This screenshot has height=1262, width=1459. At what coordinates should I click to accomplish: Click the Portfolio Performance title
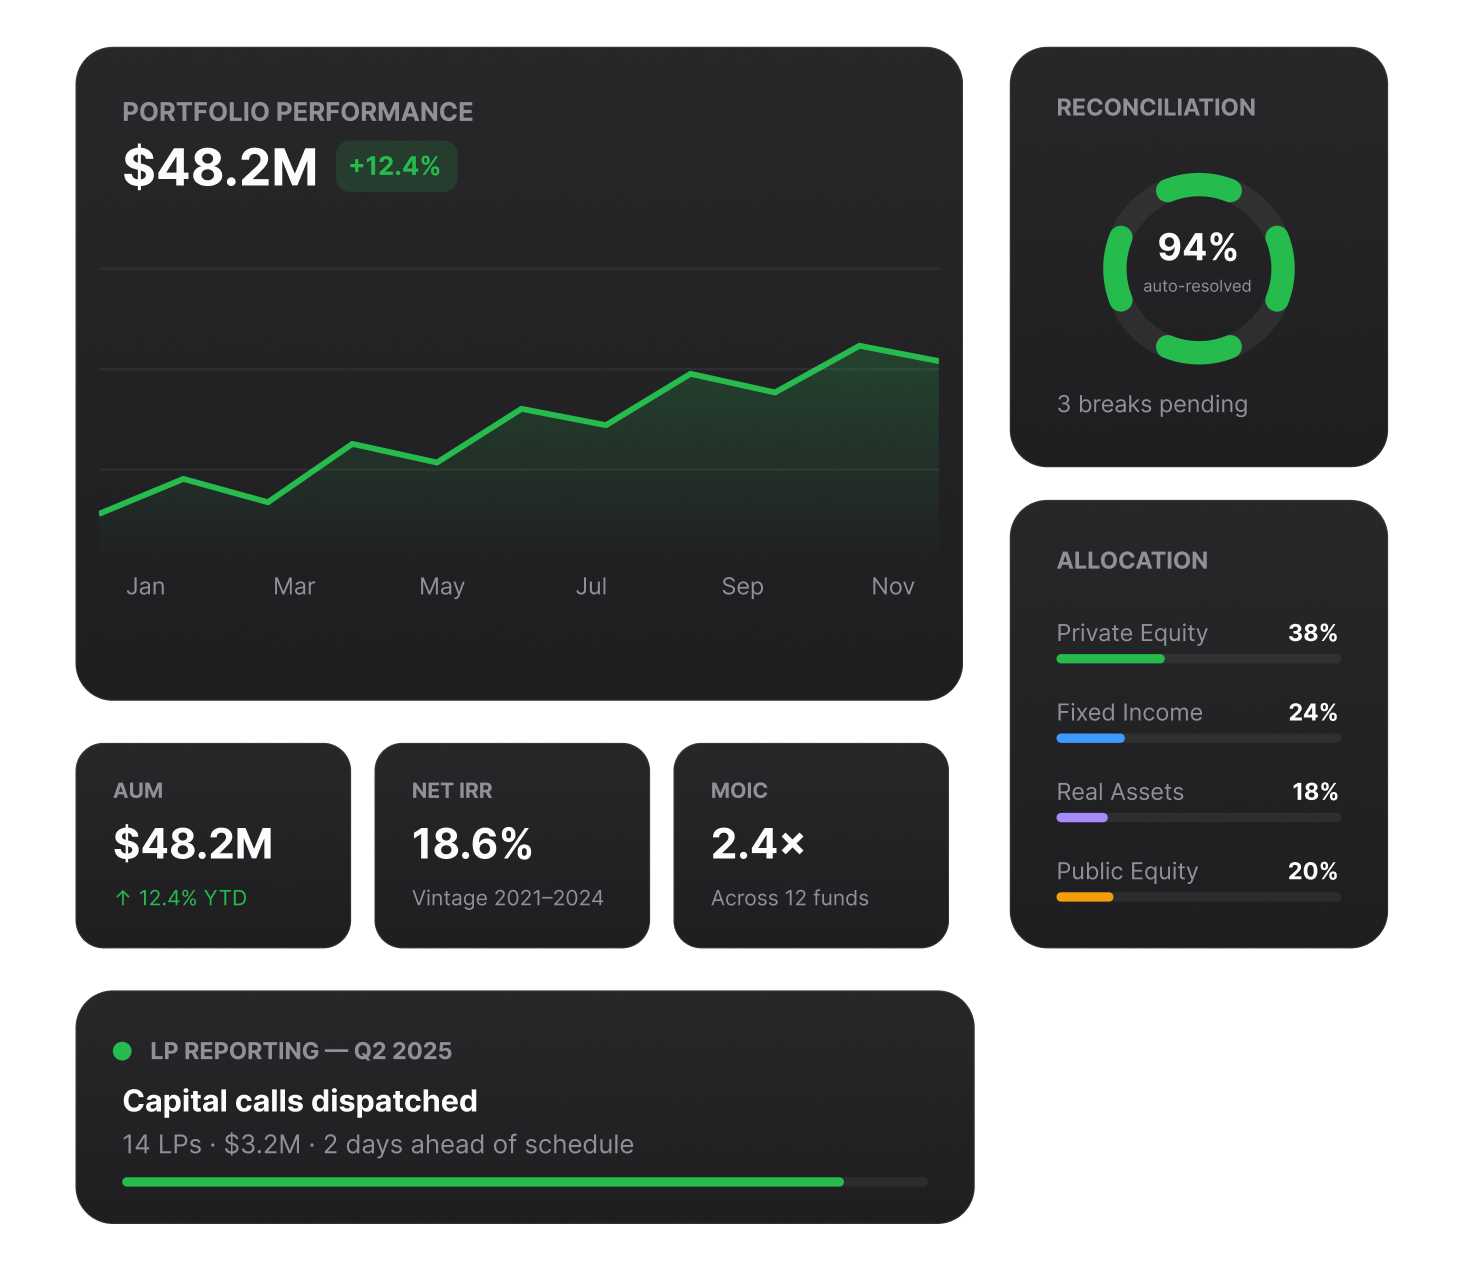point(298,112)
